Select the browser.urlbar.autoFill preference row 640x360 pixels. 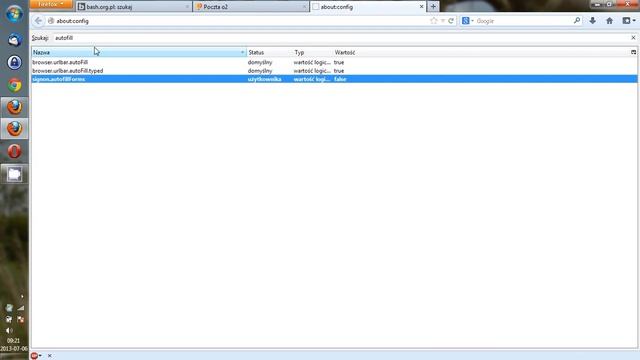334,62
